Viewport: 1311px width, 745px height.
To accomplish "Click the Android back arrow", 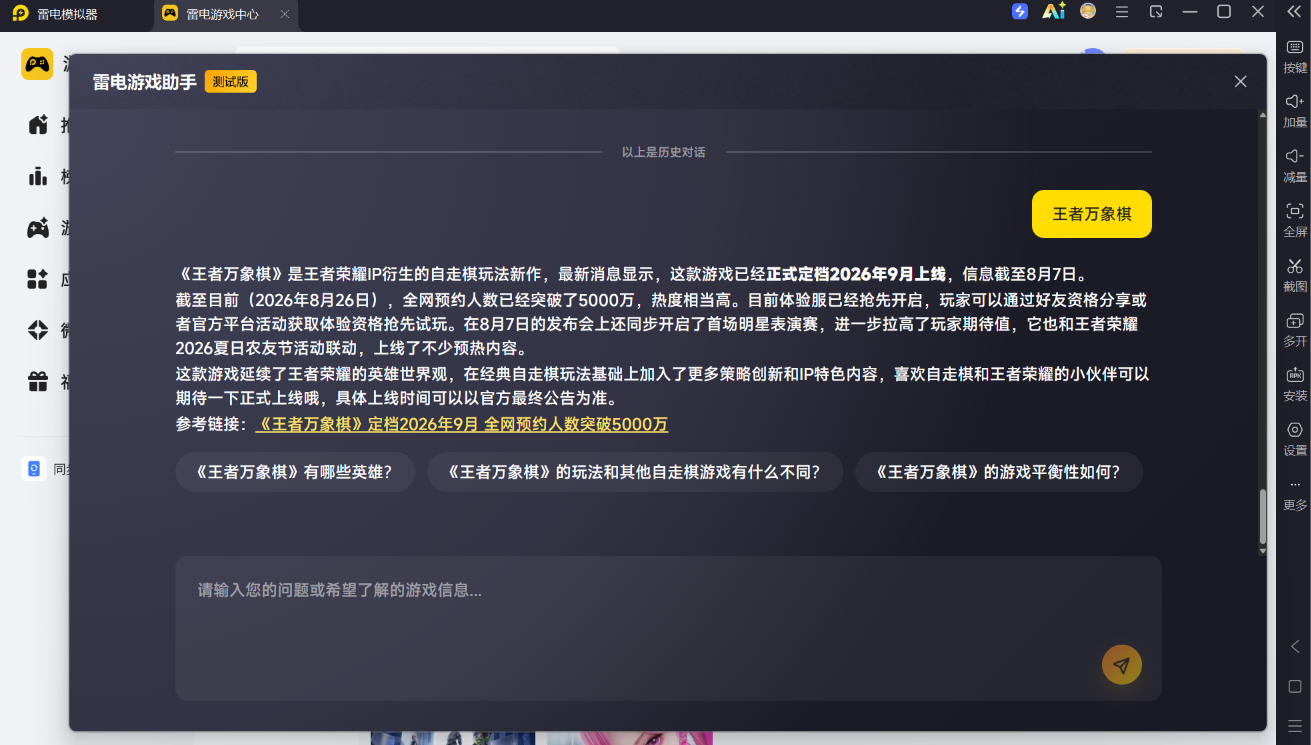I will pos(1295,647).
